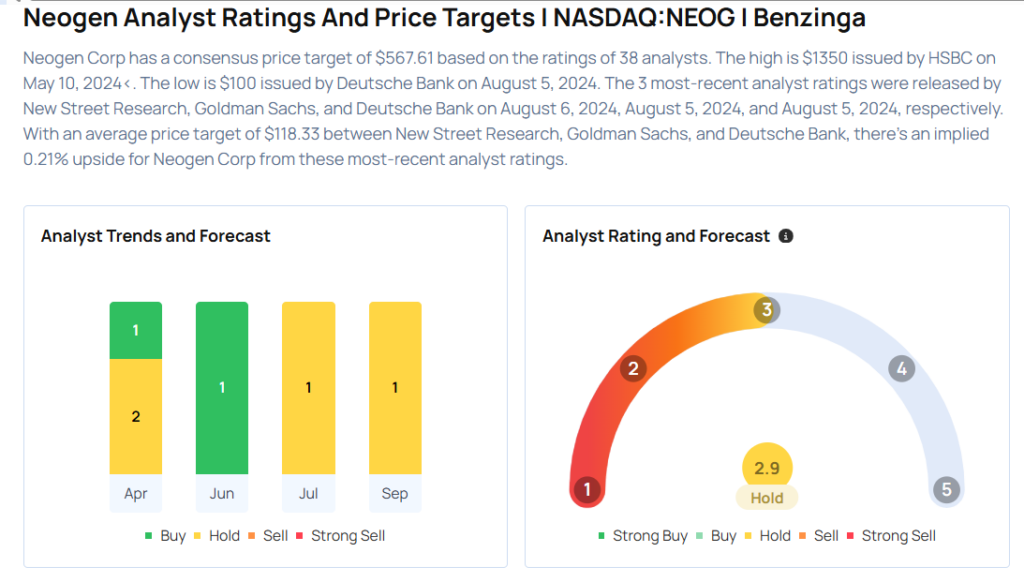Toggle Strong Sell legend in Analyst Trends chart

[338, 536]
